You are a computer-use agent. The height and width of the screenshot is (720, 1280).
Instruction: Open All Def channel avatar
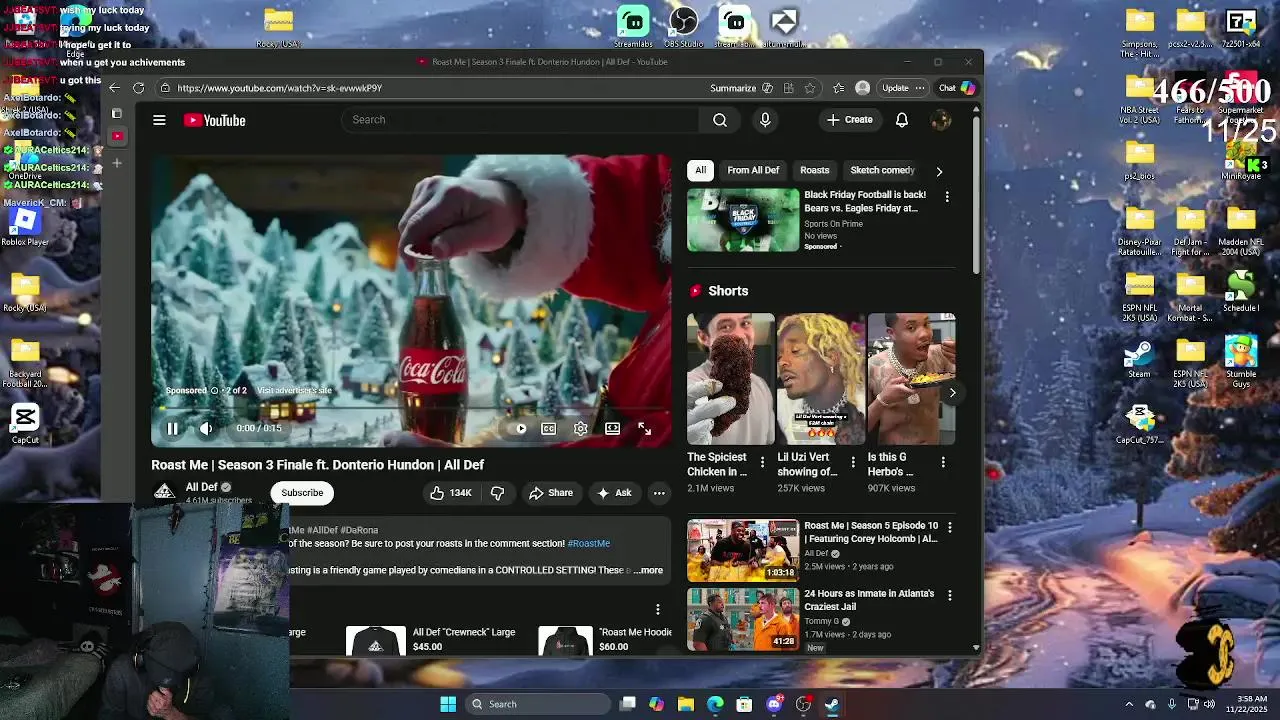click(x=164, y=492)
